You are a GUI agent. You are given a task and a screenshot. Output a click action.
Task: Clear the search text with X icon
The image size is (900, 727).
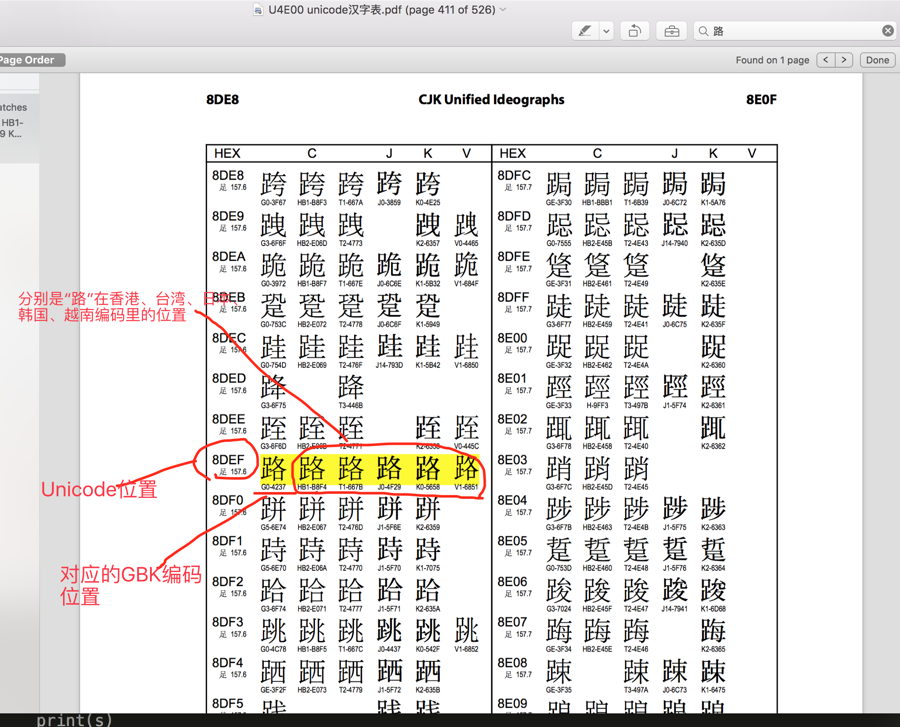887,31
